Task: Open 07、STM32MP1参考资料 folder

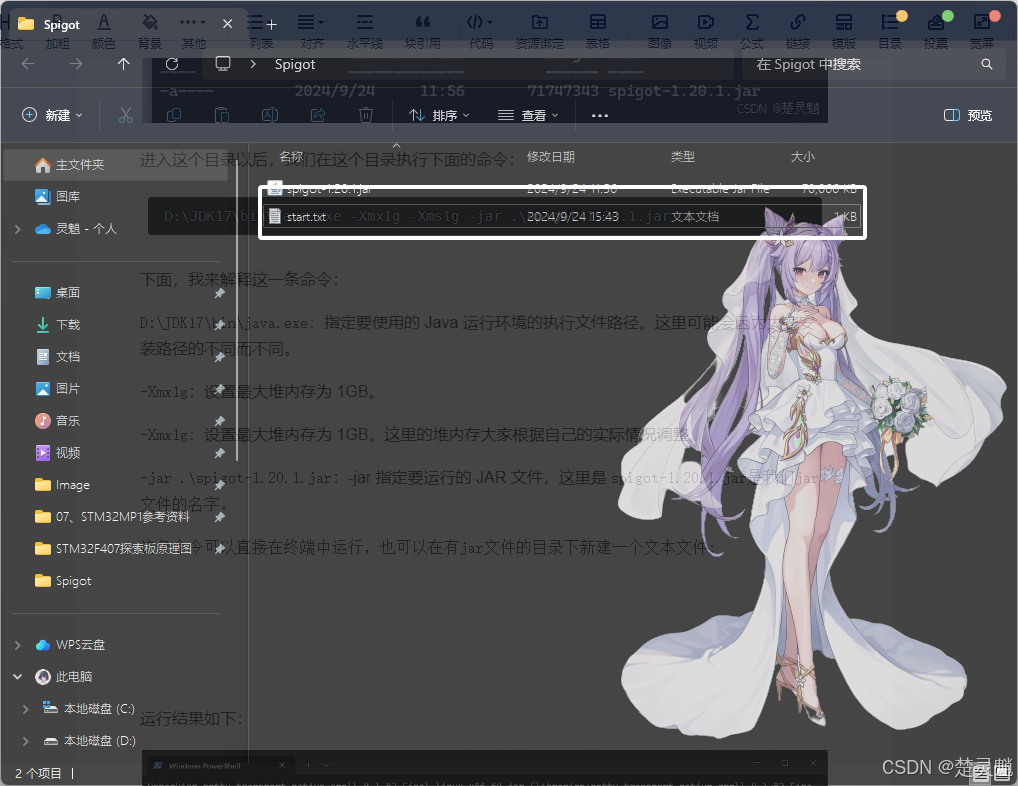Action: pyautogui.click(x=112, y=517)
